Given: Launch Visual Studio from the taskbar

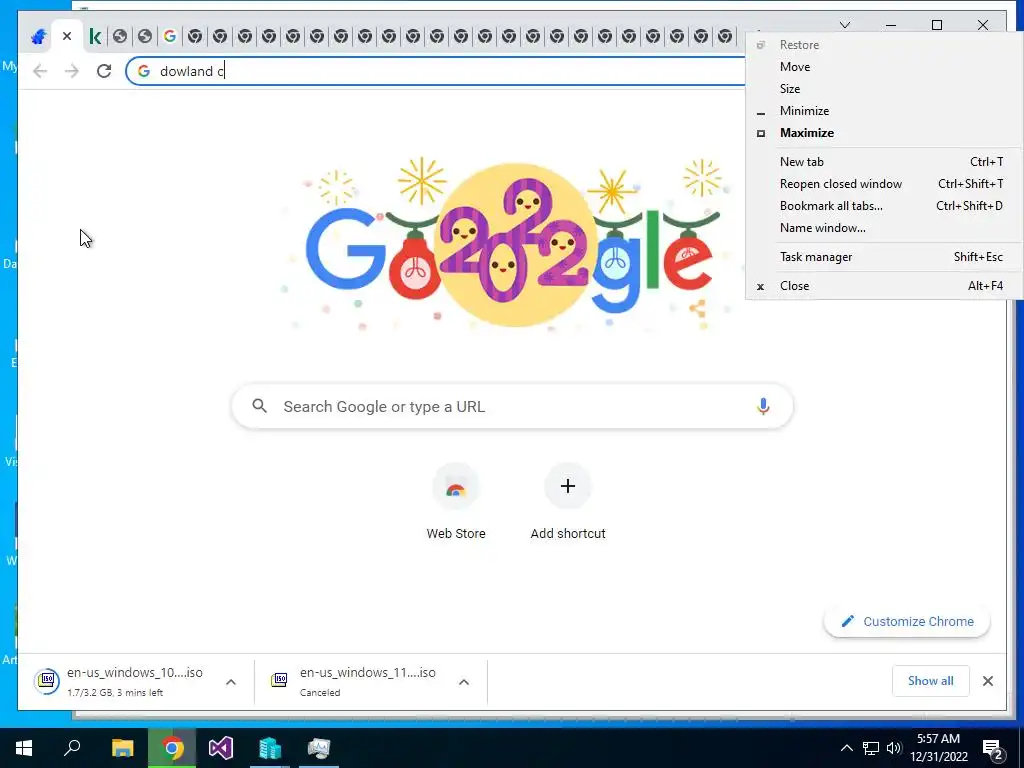Looking at the screenshot, I should (x=221, y=748).
